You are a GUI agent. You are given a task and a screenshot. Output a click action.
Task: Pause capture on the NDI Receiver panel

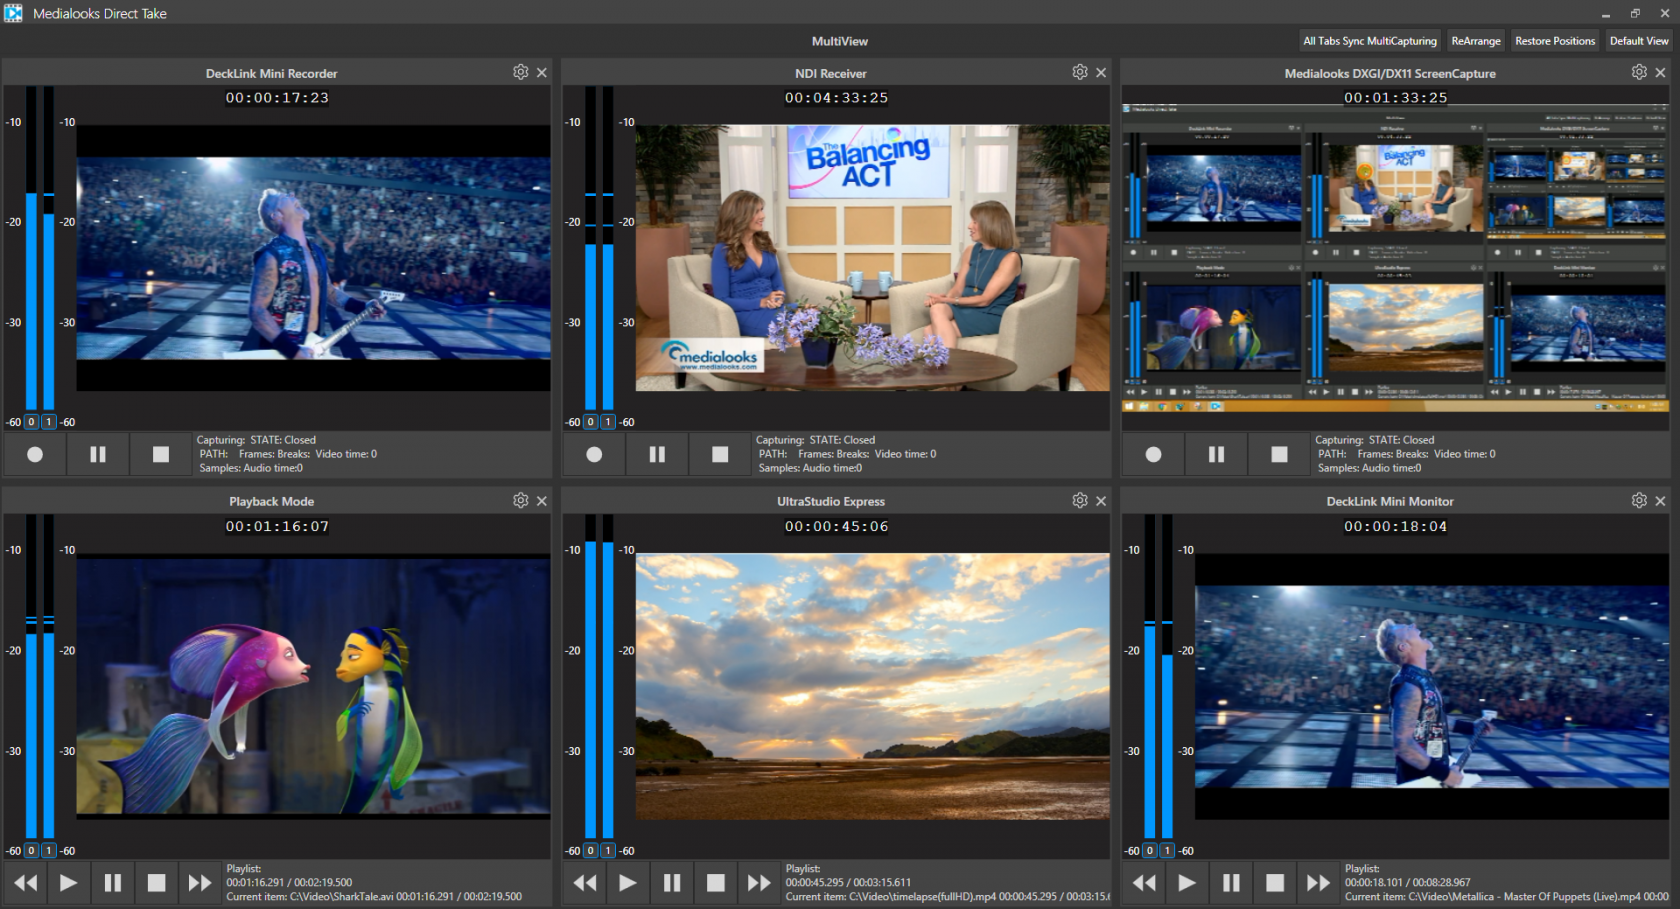(657, 454)
